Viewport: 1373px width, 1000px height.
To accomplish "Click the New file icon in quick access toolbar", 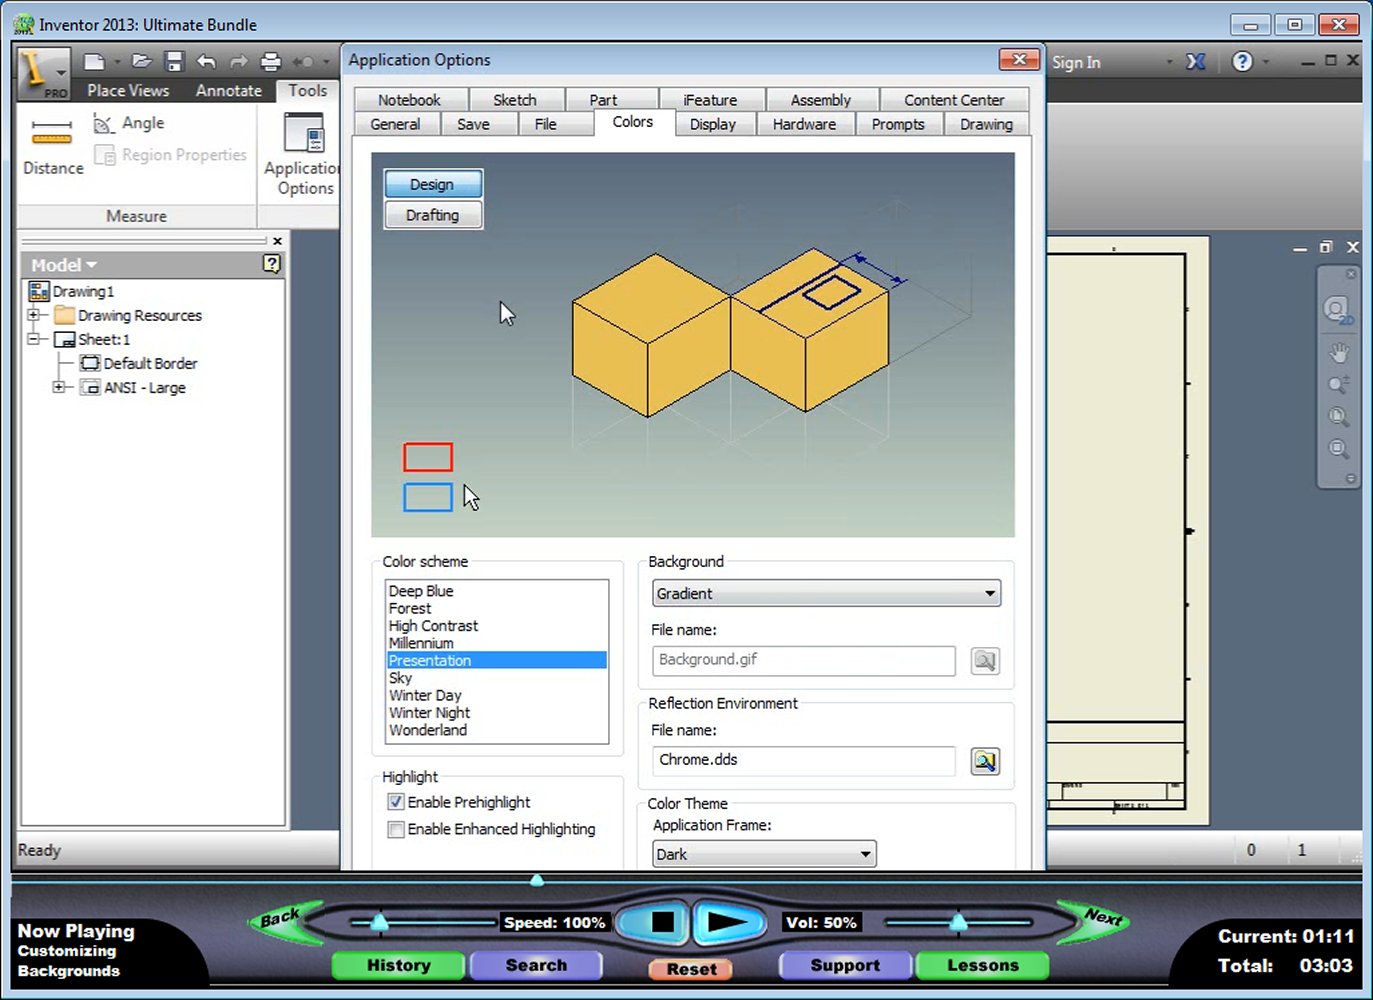I will point(94,62).
